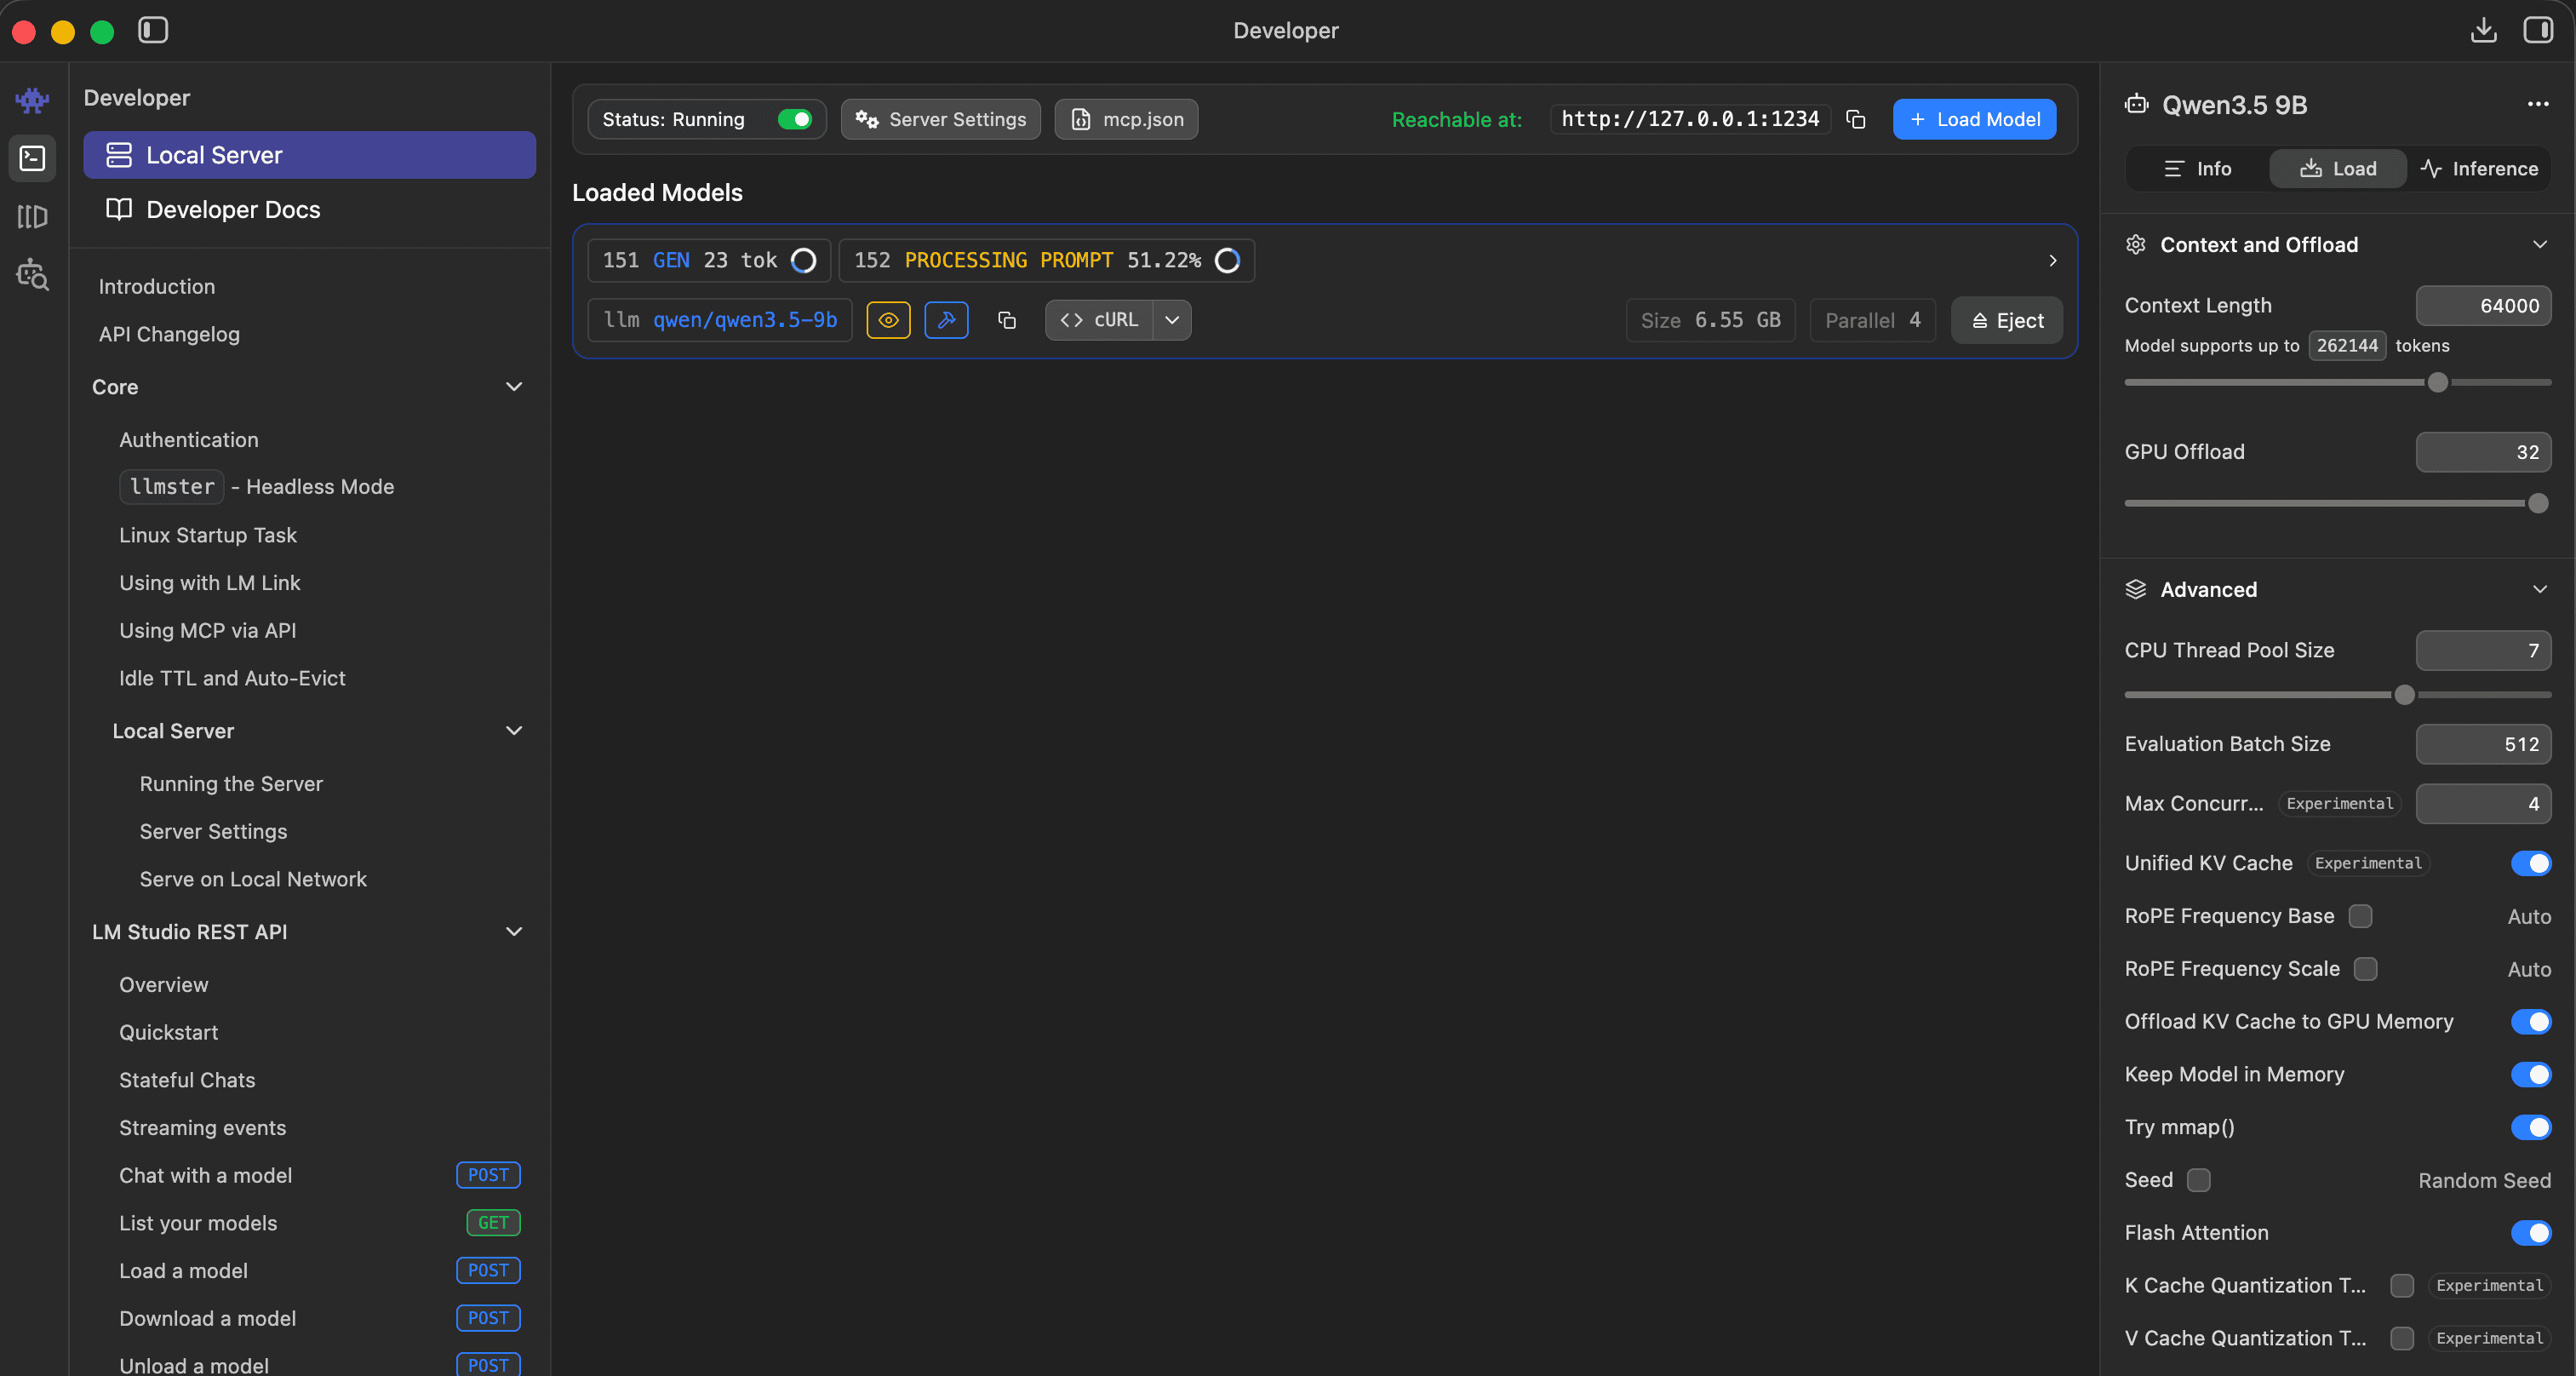The image size is (2576, 1376).
Task: Click the spinner on request 152 PROCESSING PROMPT
Action: pos(1227,260)
